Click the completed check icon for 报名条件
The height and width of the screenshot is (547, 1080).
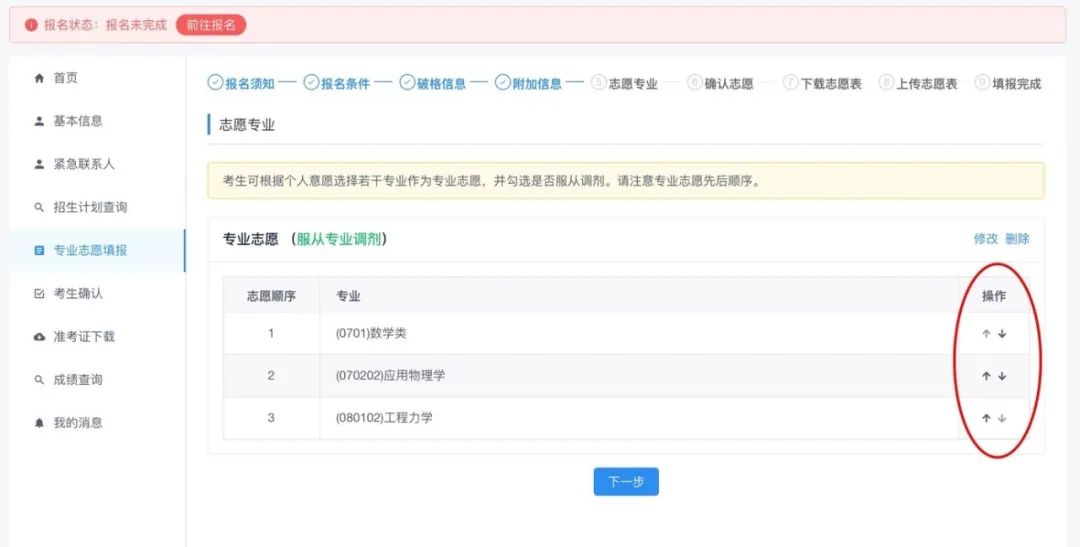(311, 83)
